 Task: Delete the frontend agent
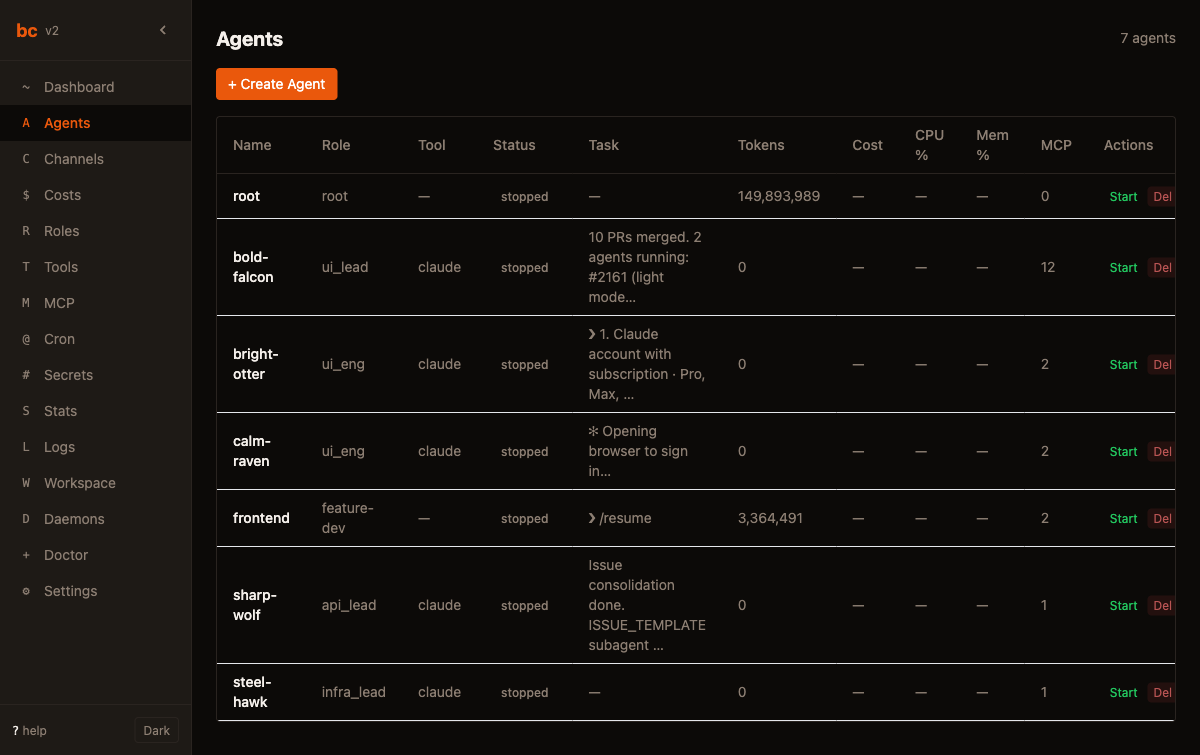pyautogui.click(x=1161, y=519)
